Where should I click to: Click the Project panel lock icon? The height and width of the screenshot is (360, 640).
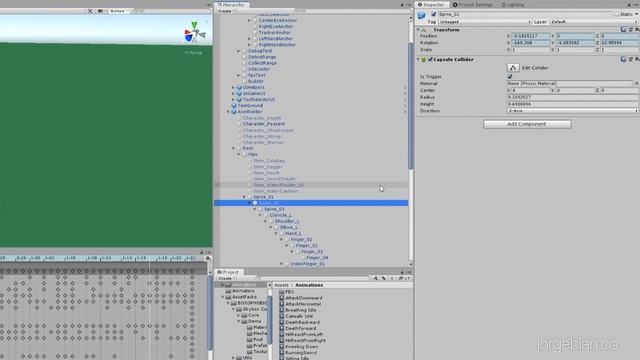[x=402, y=272]
